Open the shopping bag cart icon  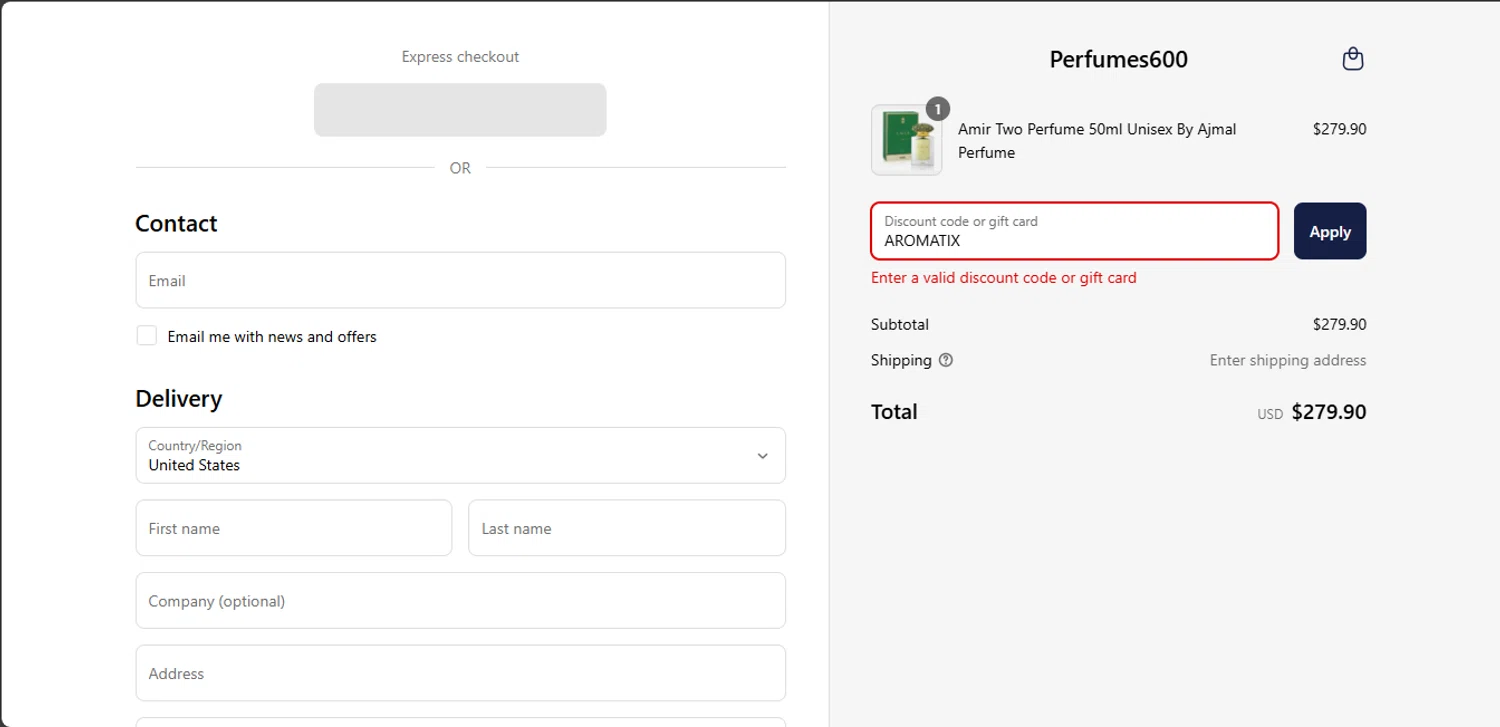[x=1352, y=59]
